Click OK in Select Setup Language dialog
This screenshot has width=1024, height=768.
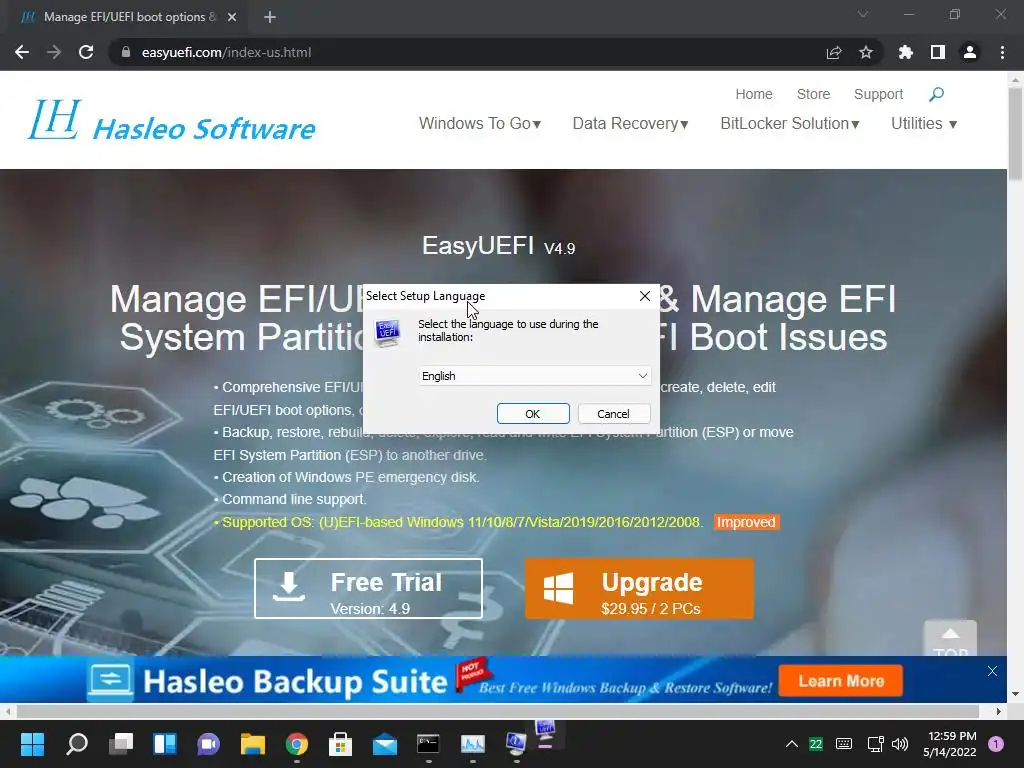pos(533,413)
